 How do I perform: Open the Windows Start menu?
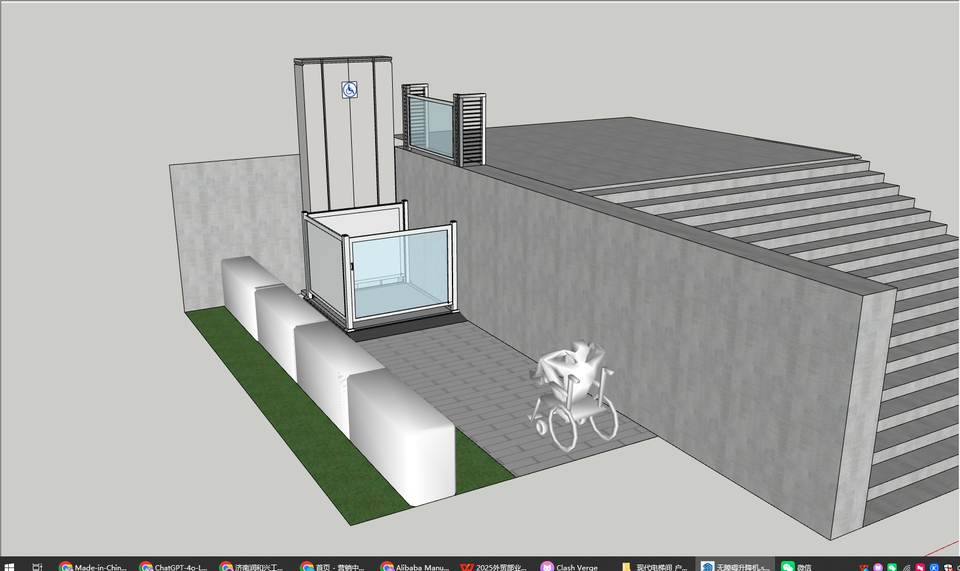(9, 567)
